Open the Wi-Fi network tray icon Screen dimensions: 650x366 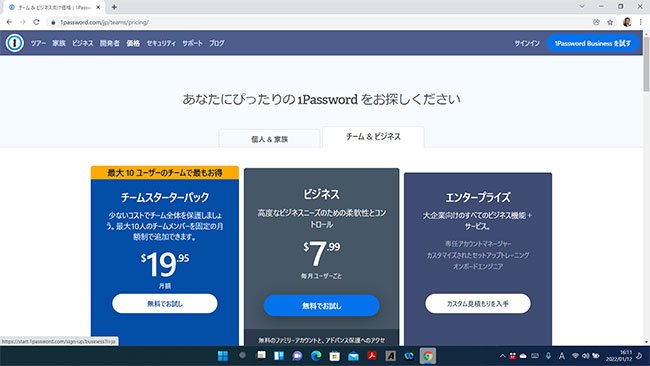[575, 356]
